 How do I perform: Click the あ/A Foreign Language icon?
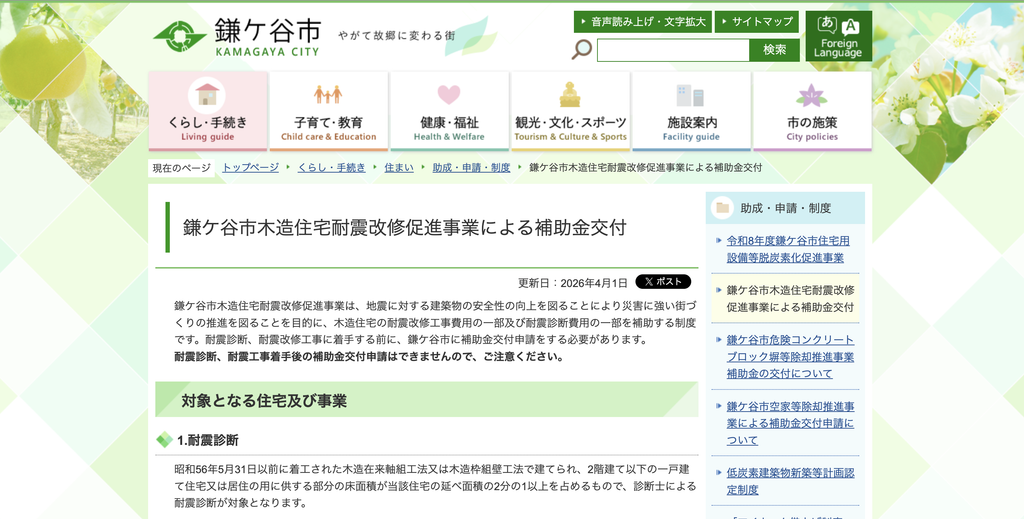839,36
